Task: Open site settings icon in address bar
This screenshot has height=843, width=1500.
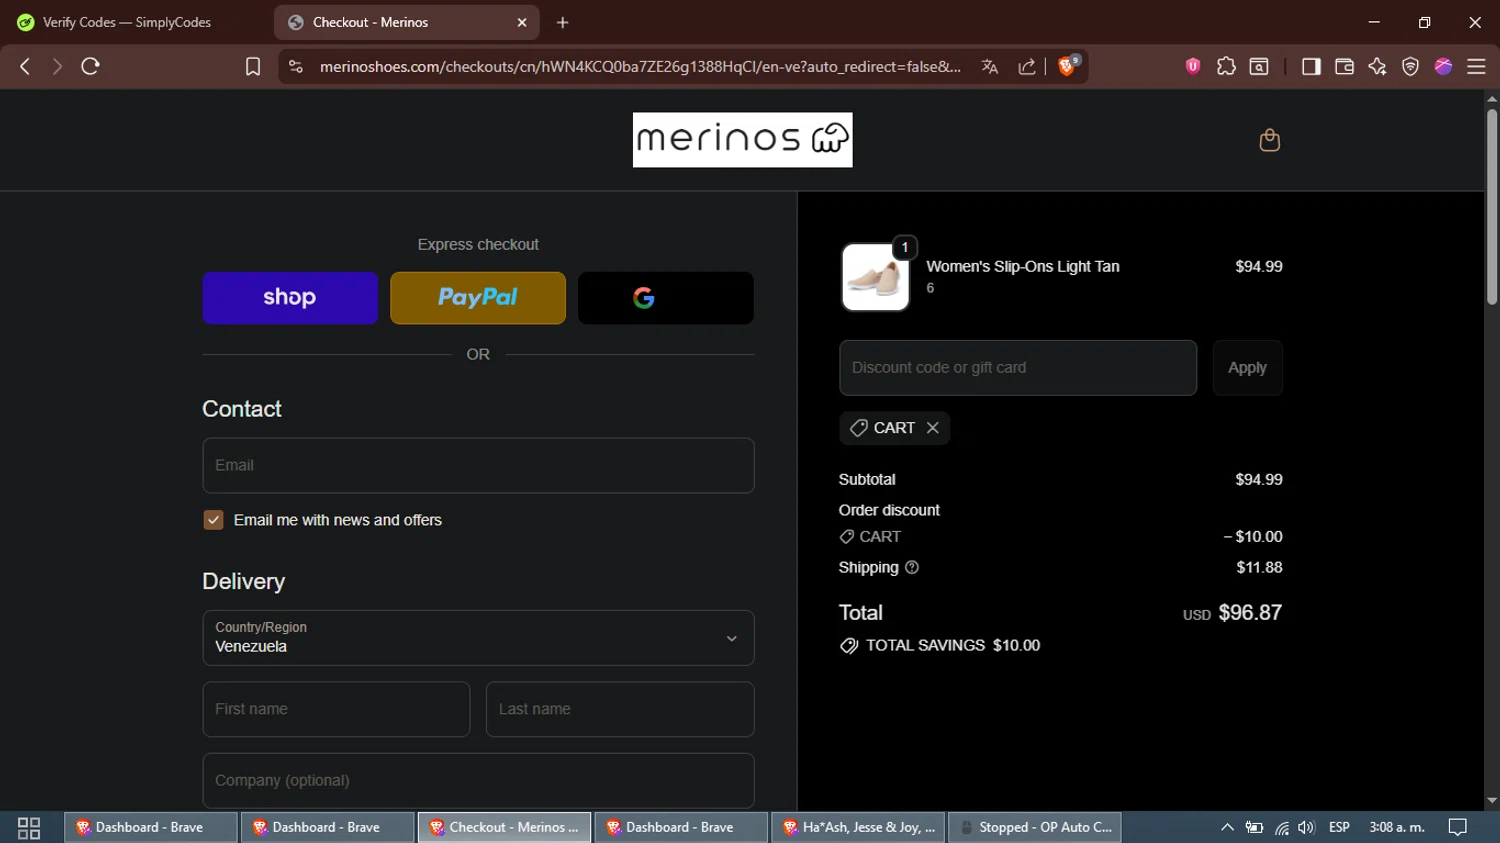Action: pyautogui.click(x=295, y=66)
